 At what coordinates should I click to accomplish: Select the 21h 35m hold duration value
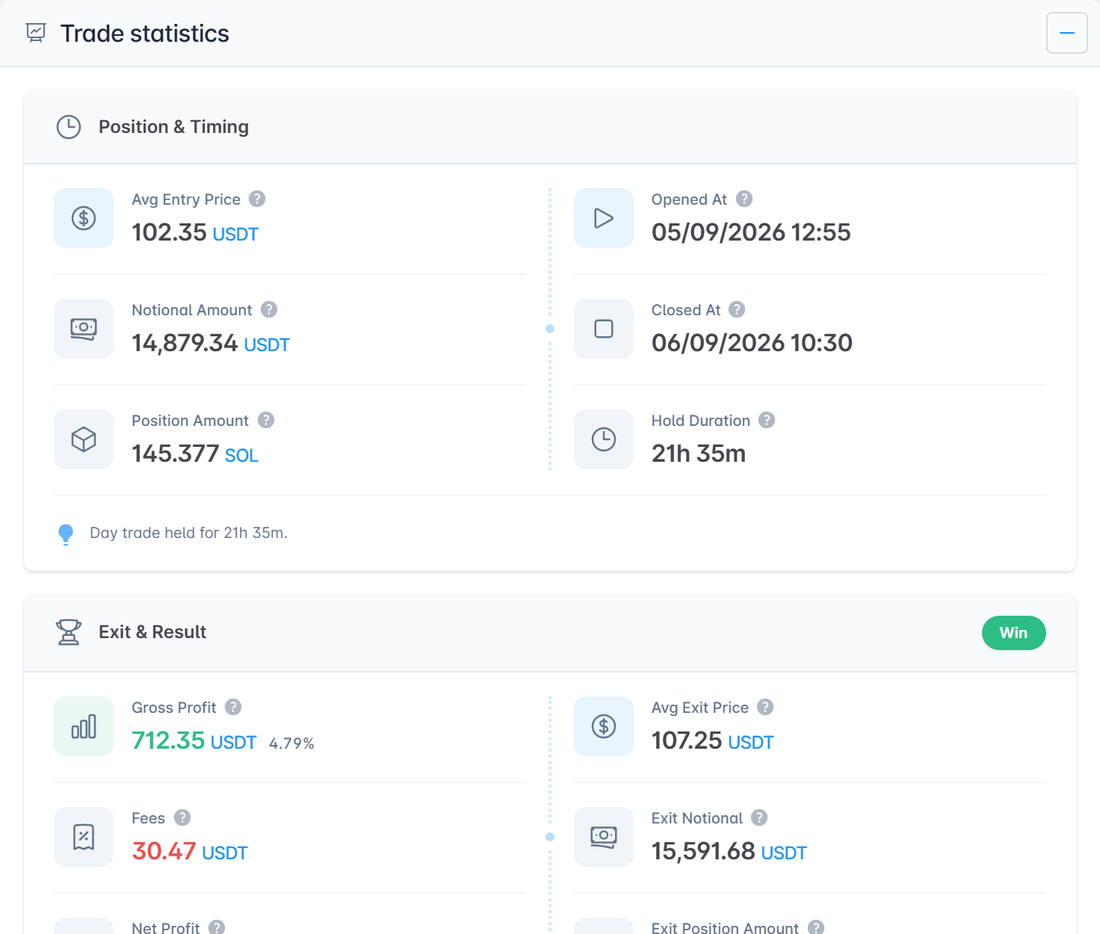pos(698,453)
